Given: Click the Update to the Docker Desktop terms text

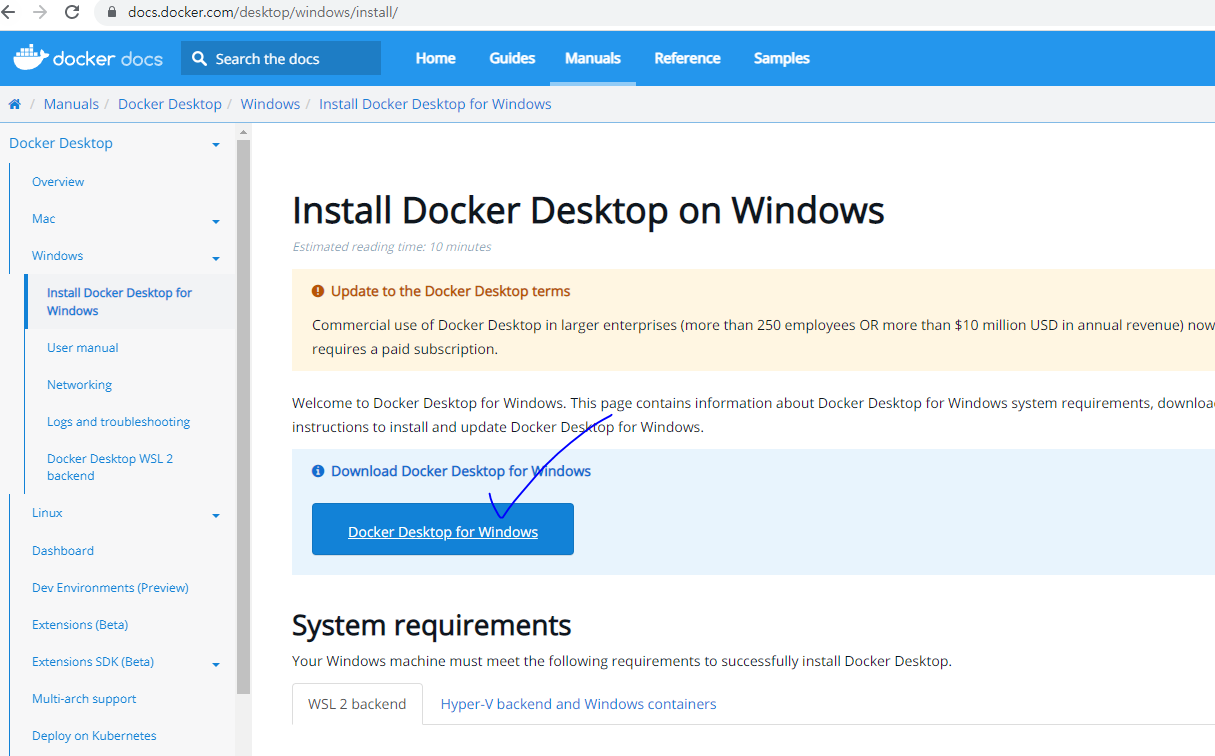Looking at the screenshot, I should 450,291.
